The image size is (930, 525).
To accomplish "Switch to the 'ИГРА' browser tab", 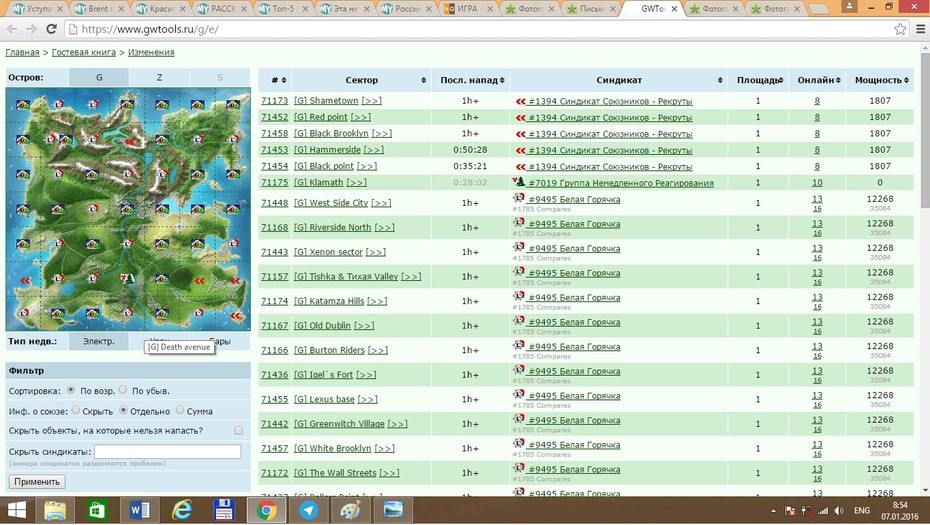I will click(x=469, y=8).
